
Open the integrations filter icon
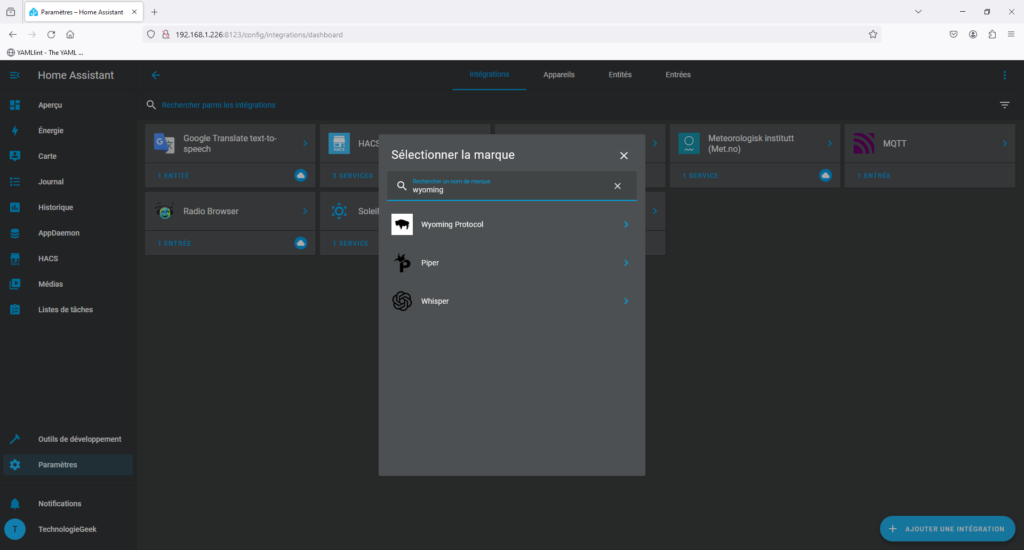[1004, 105]
